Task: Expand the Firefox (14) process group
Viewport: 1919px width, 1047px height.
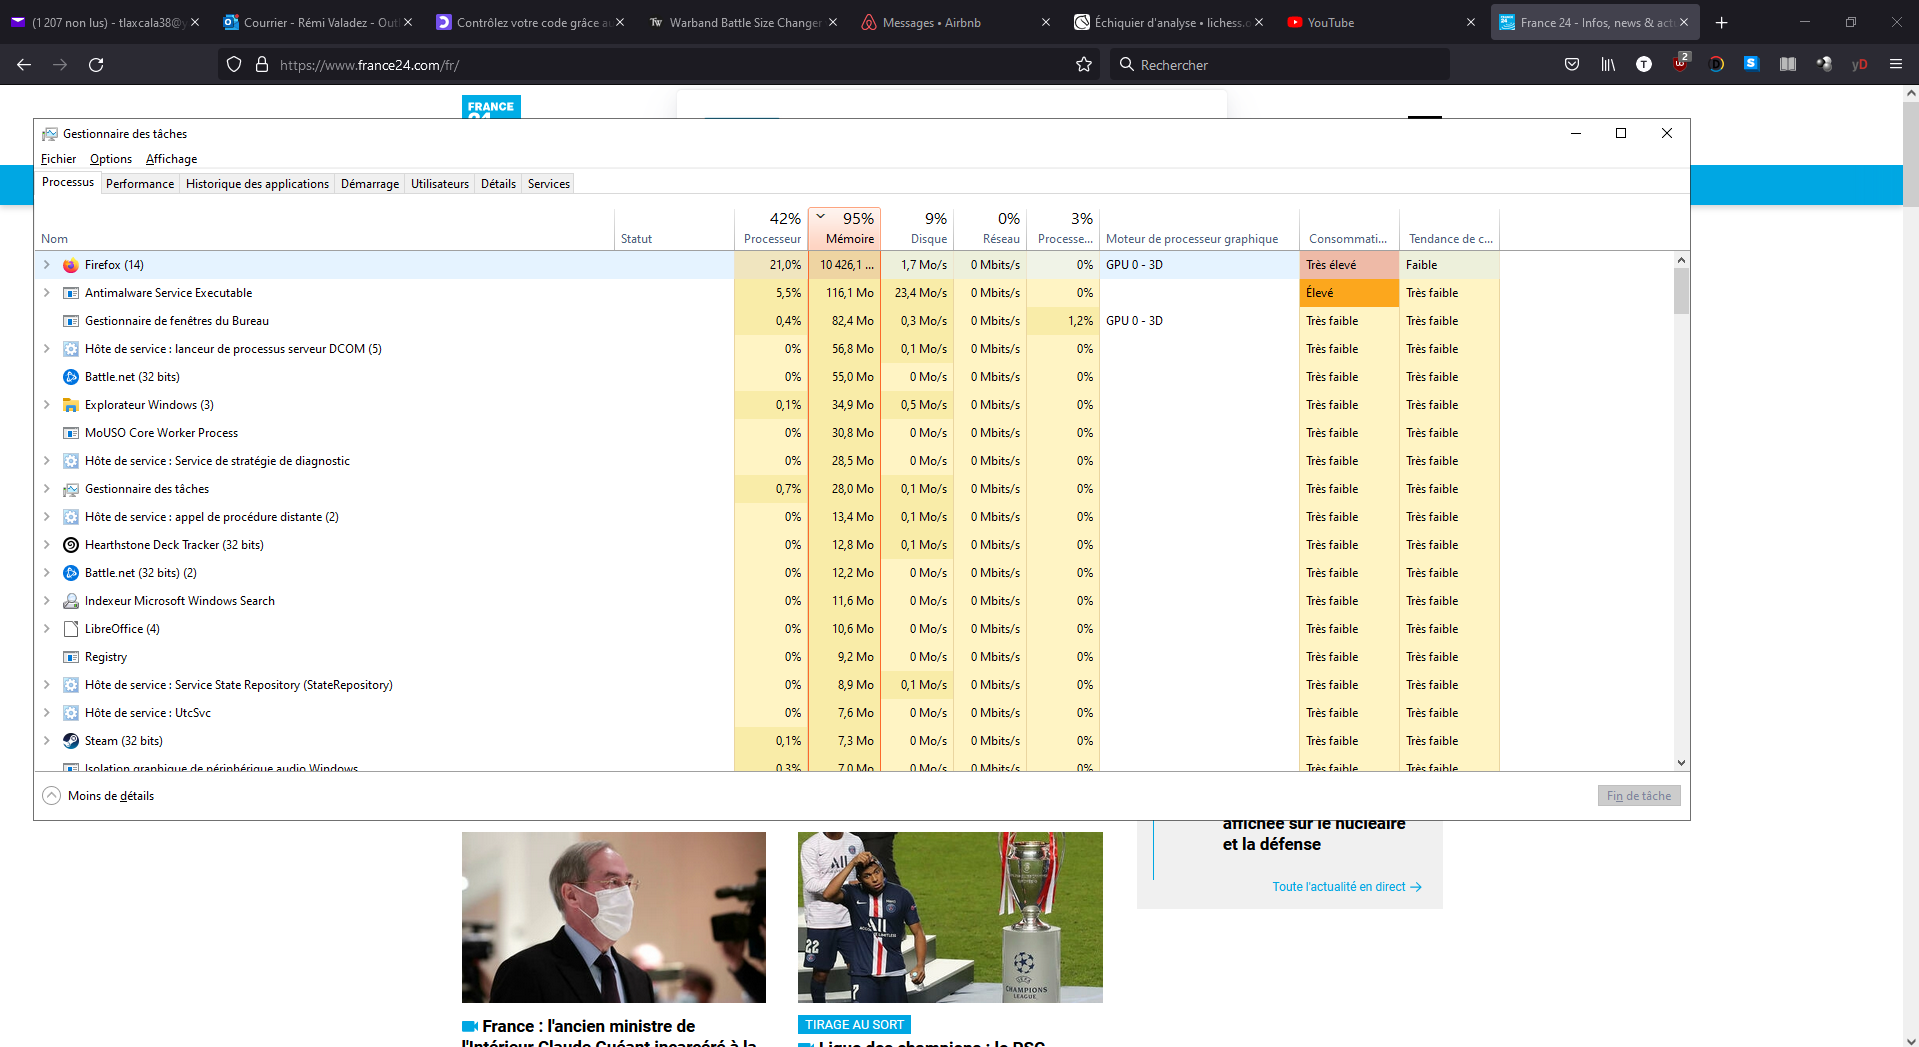Action: coord(46,265)
